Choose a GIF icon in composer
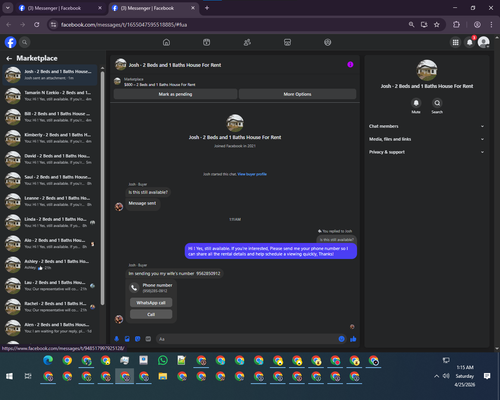 148,339
